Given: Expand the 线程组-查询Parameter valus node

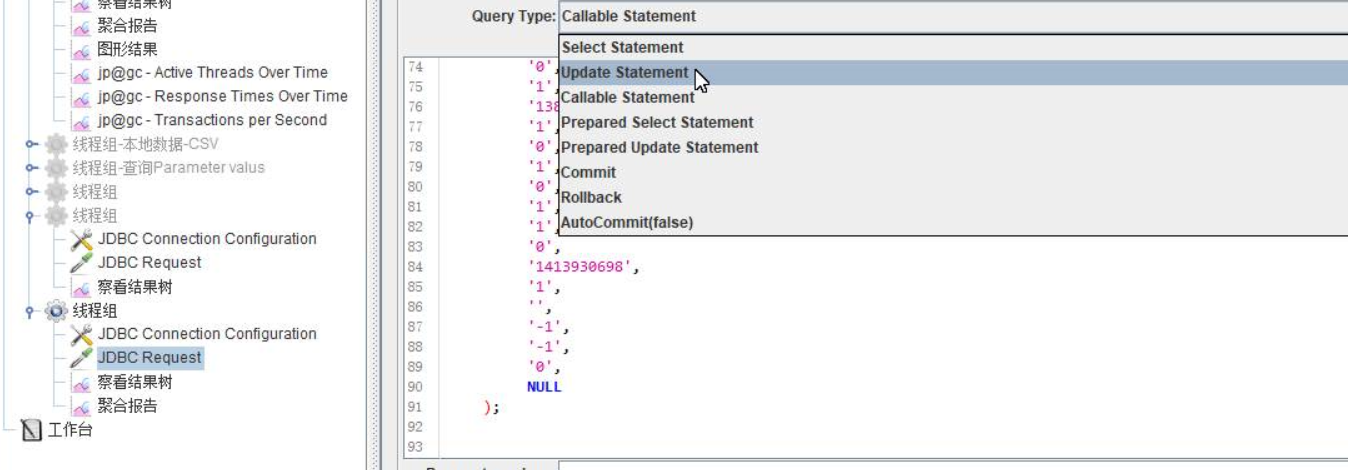Looking at the screenshot, I should coord(33,168).
